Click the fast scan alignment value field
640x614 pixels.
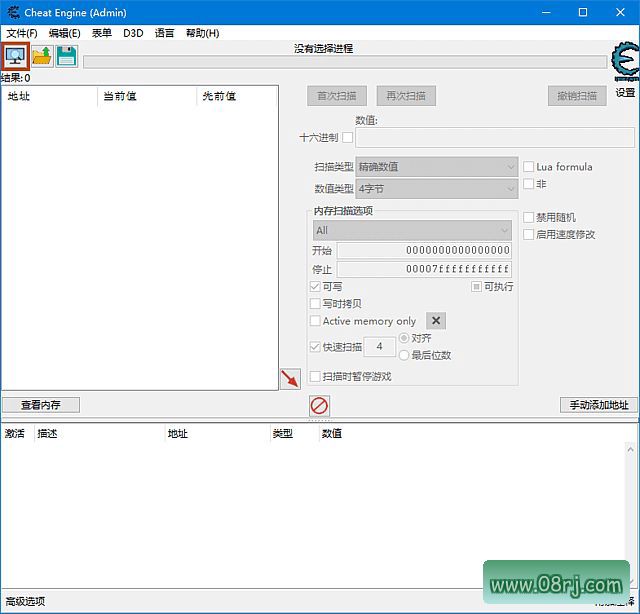pyautogui.click(x=380, y=347)
